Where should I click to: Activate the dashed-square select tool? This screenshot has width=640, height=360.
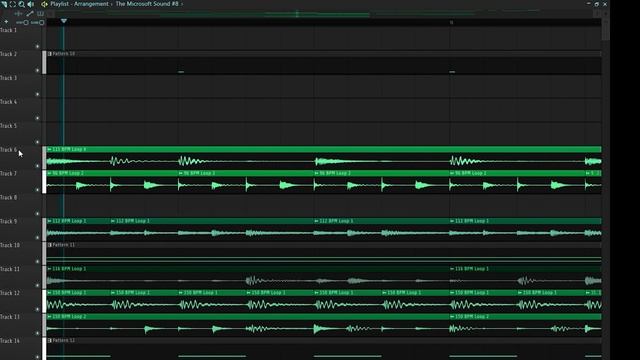pyautogui.click(x=13, y=4)
